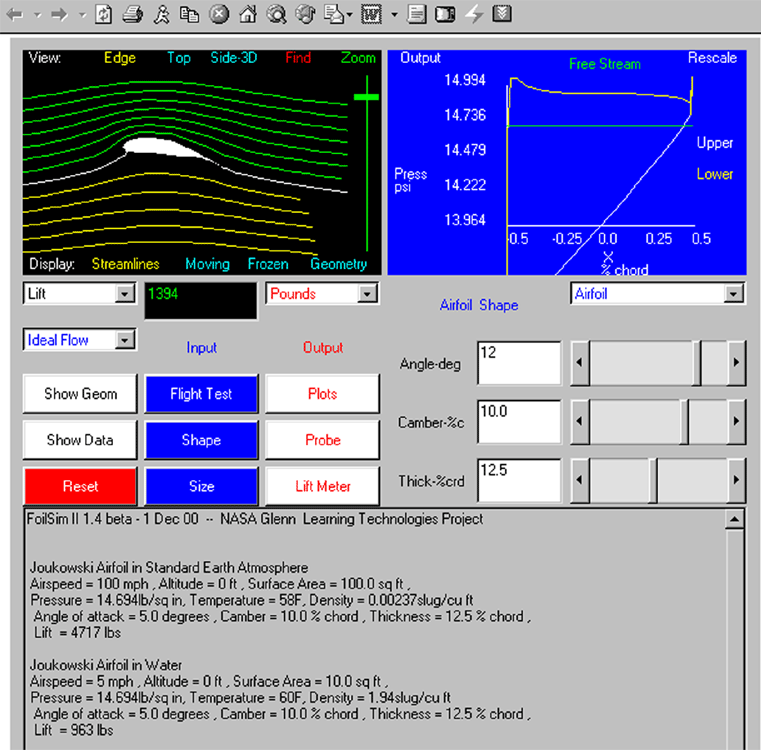Image resolution: width=761 pixels, height=750 pixels.
Task: Click the Thickness slider thumb
Action: pos(653,481)
